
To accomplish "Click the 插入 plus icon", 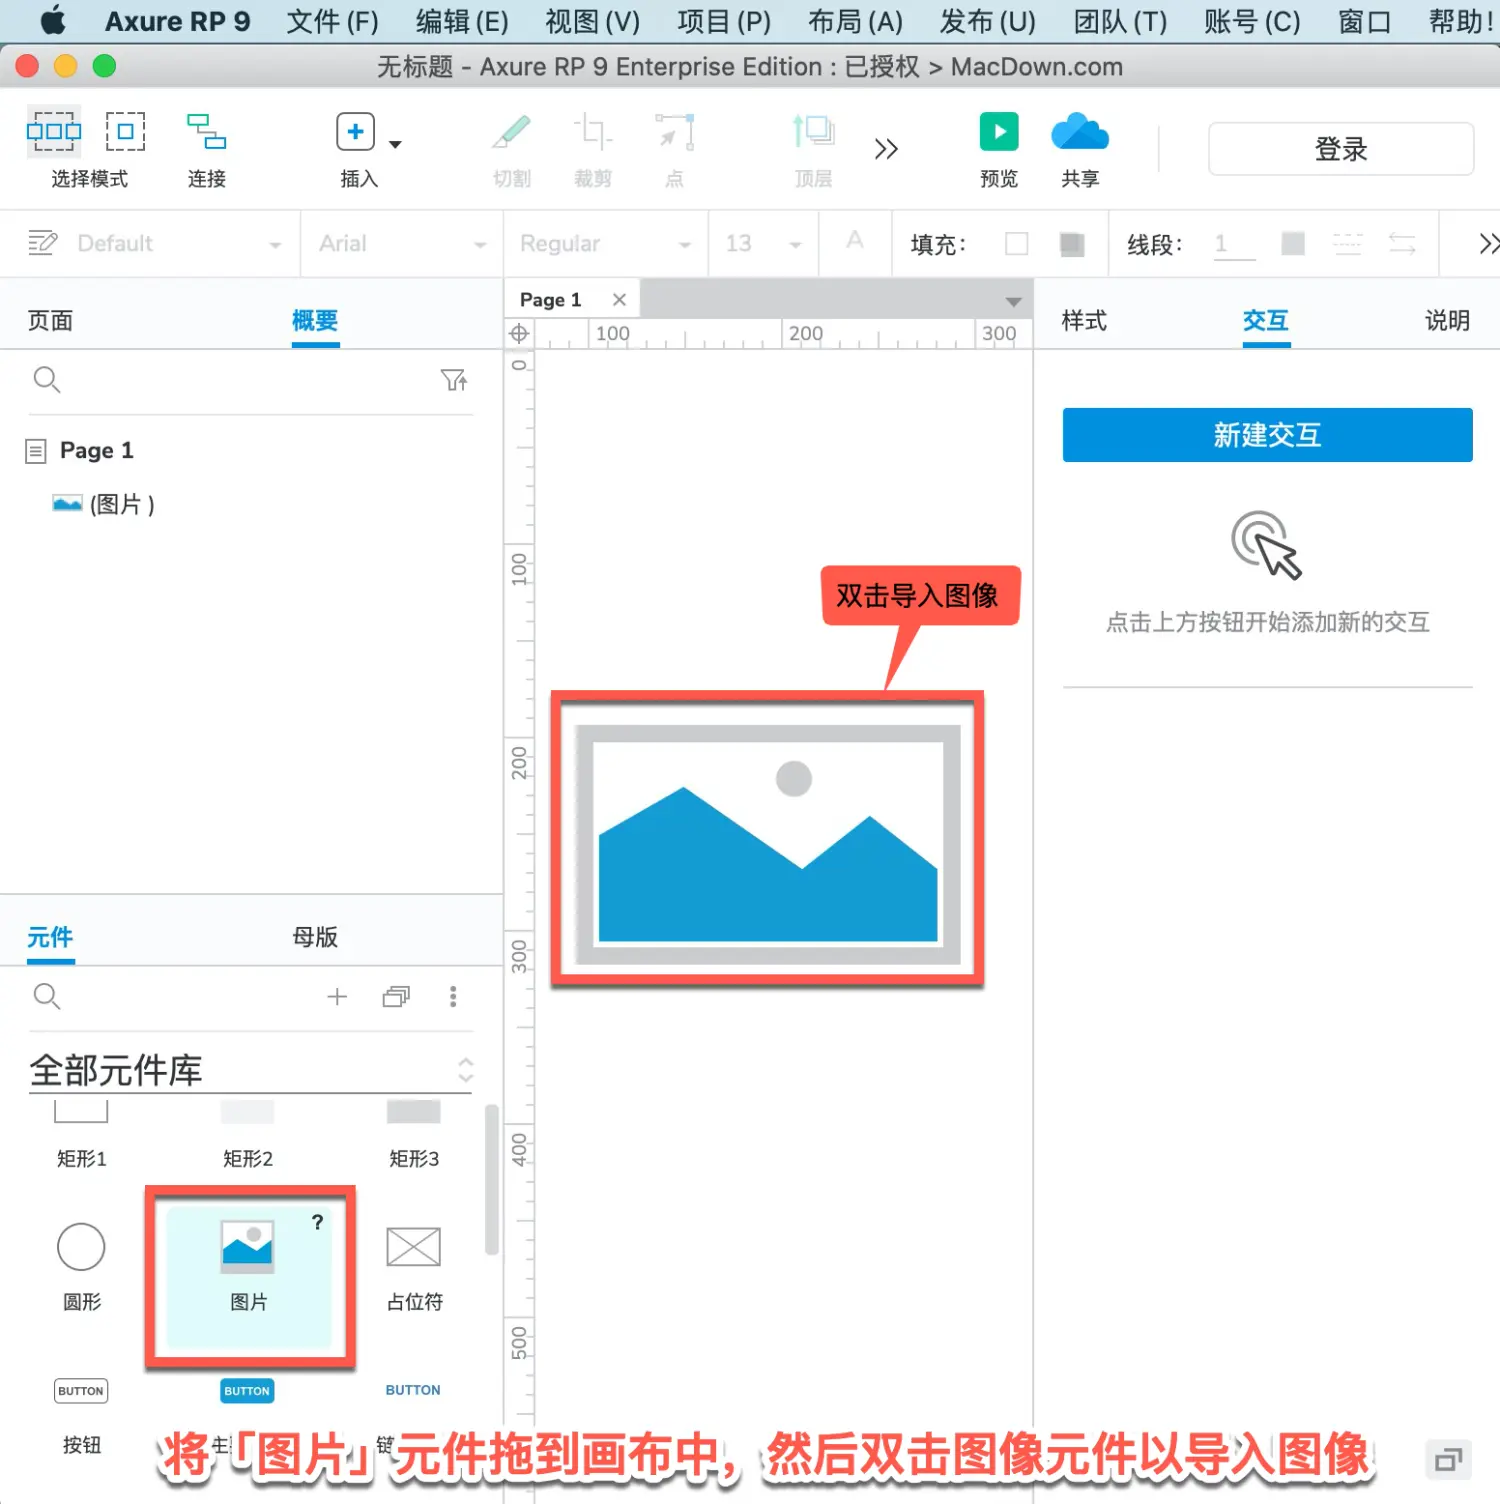I will (355, 131).
